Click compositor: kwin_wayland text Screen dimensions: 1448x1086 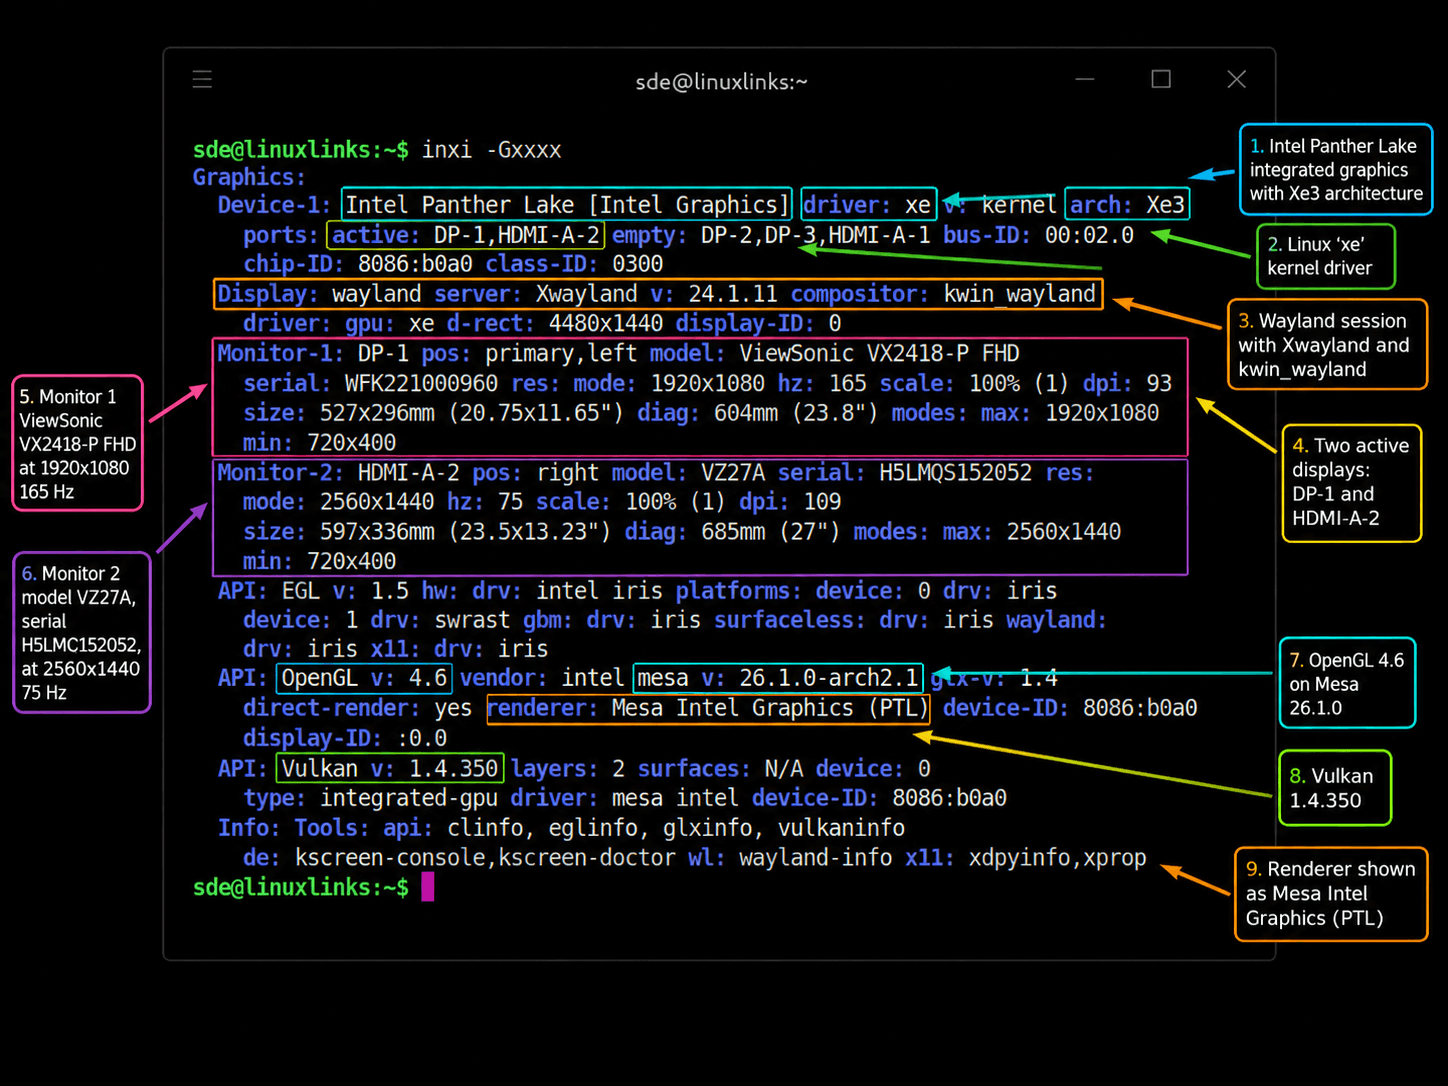pos(943,294)
